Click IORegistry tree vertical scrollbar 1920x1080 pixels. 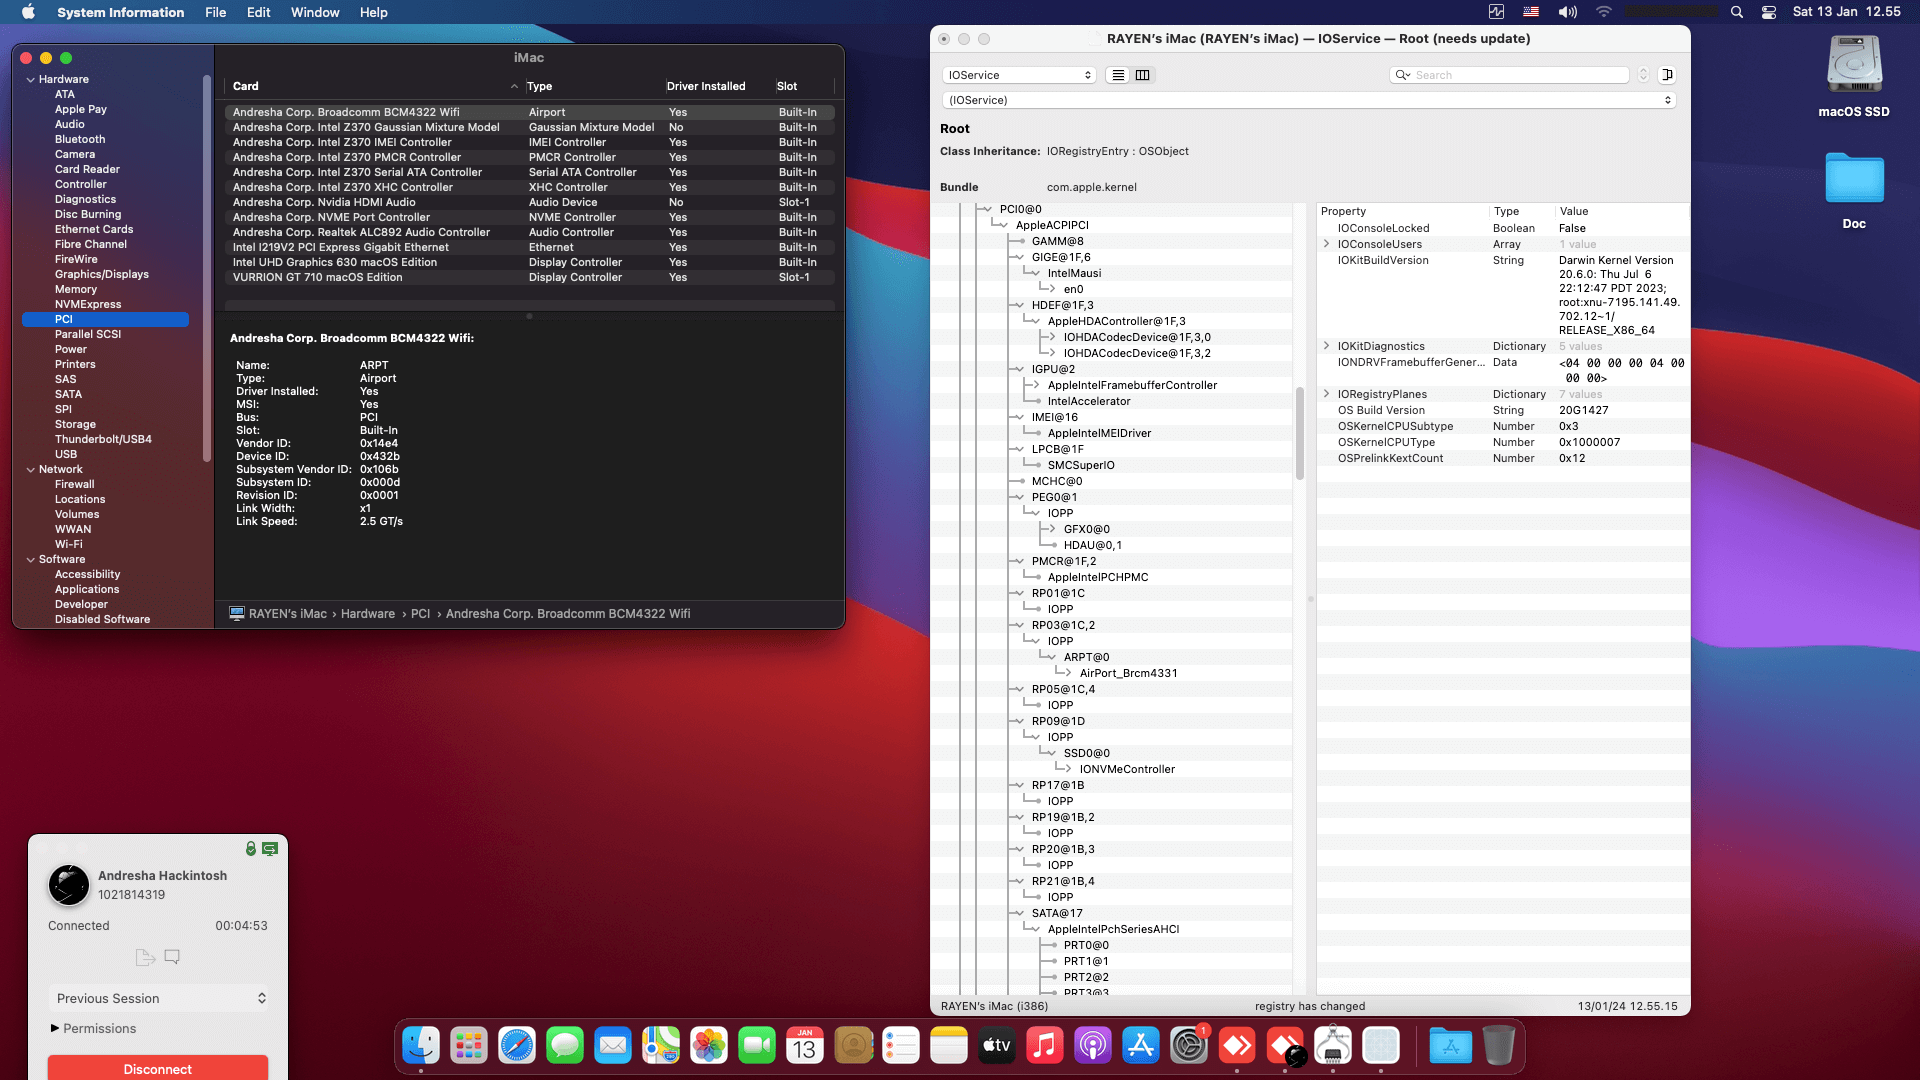[1300, 433]
